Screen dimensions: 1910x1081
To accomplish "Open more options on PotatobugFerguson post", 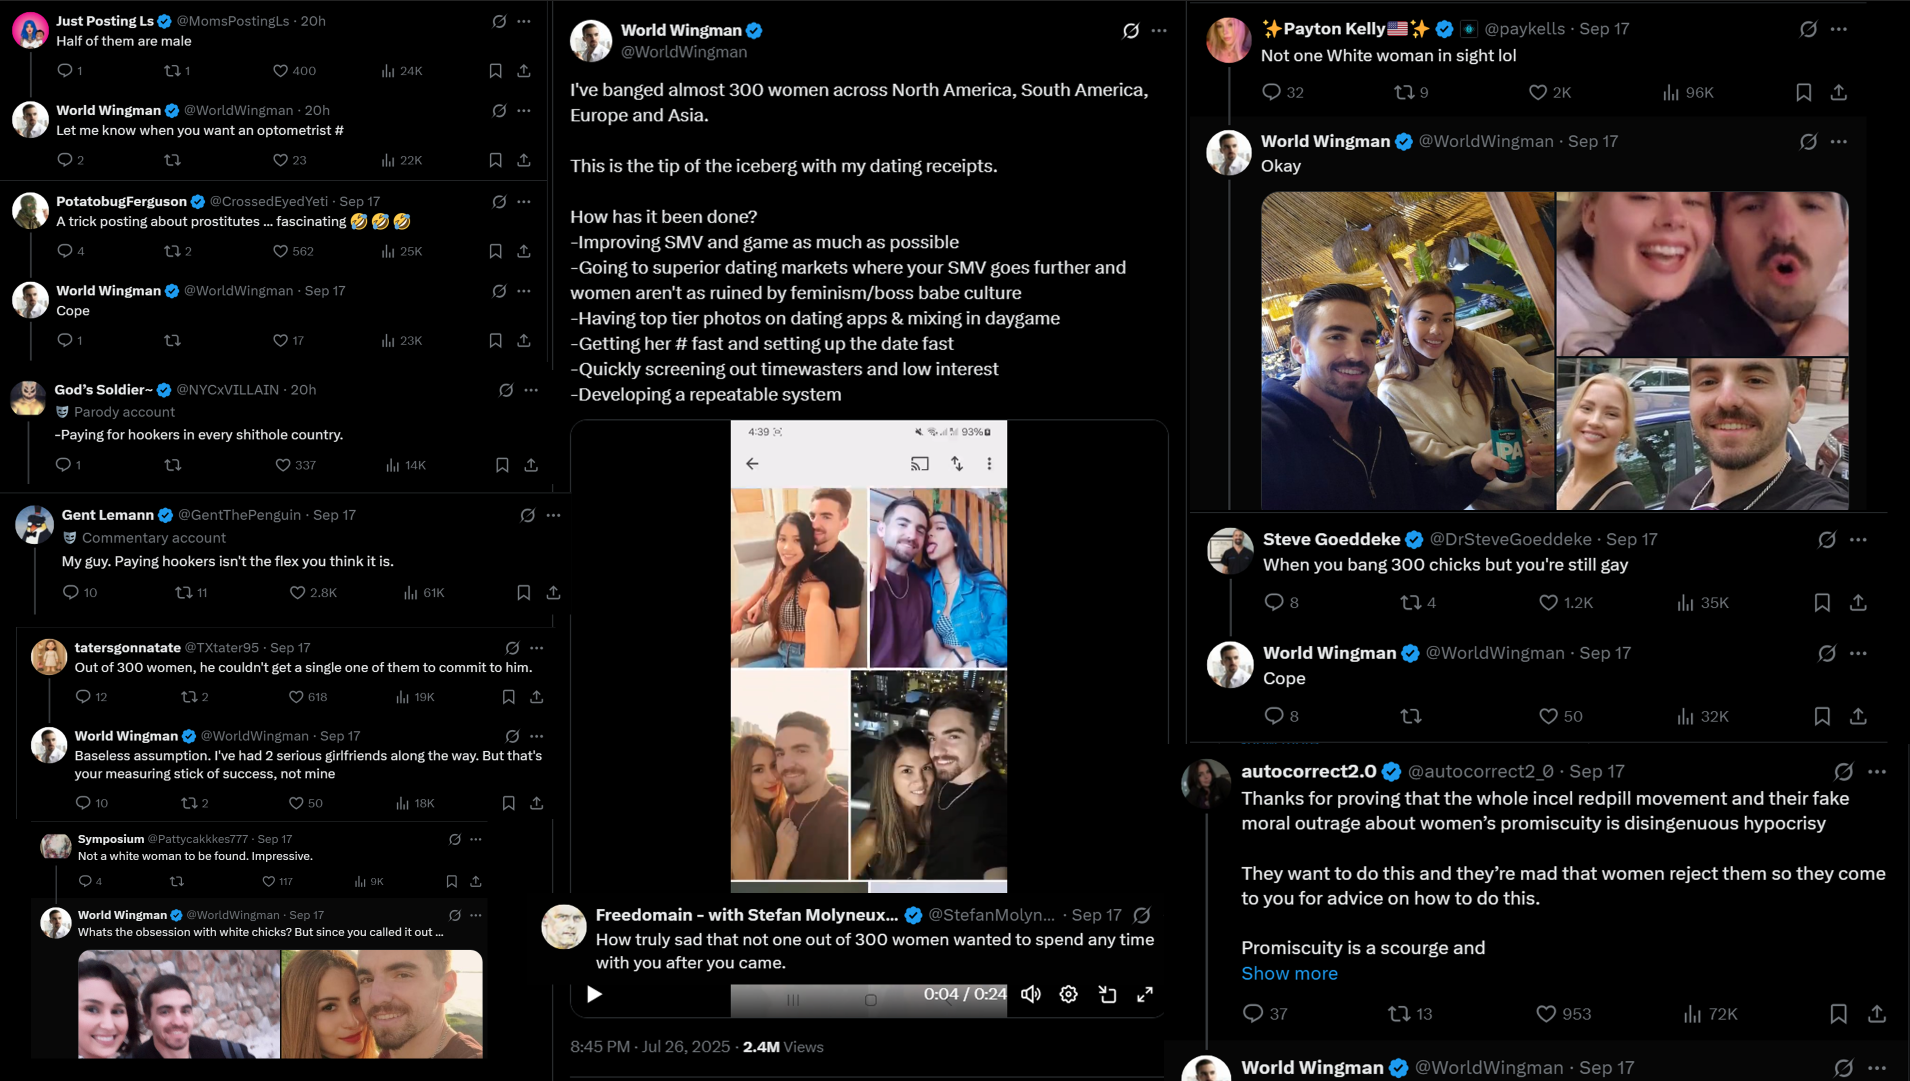I will tap(524, 202).
